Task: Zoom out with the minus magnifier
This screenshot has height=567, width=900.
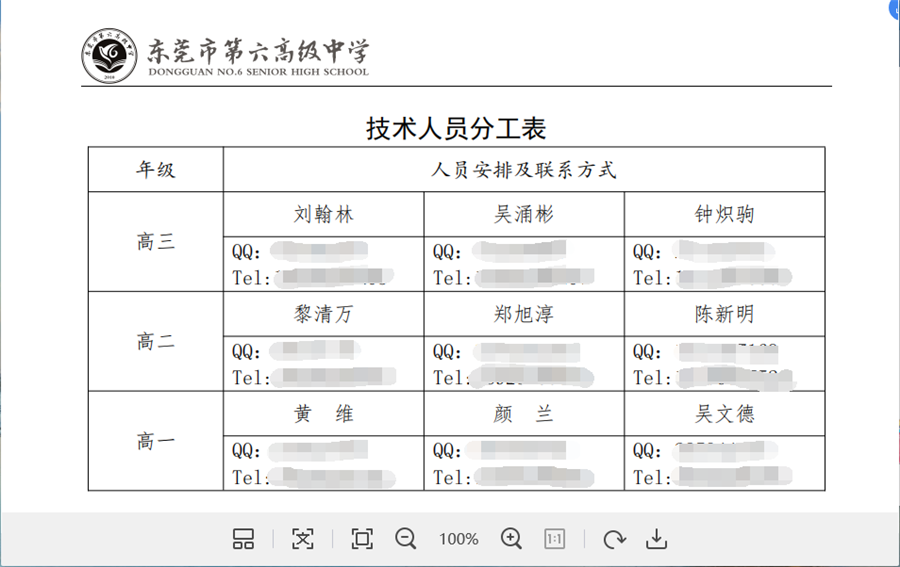Action: 406,539
